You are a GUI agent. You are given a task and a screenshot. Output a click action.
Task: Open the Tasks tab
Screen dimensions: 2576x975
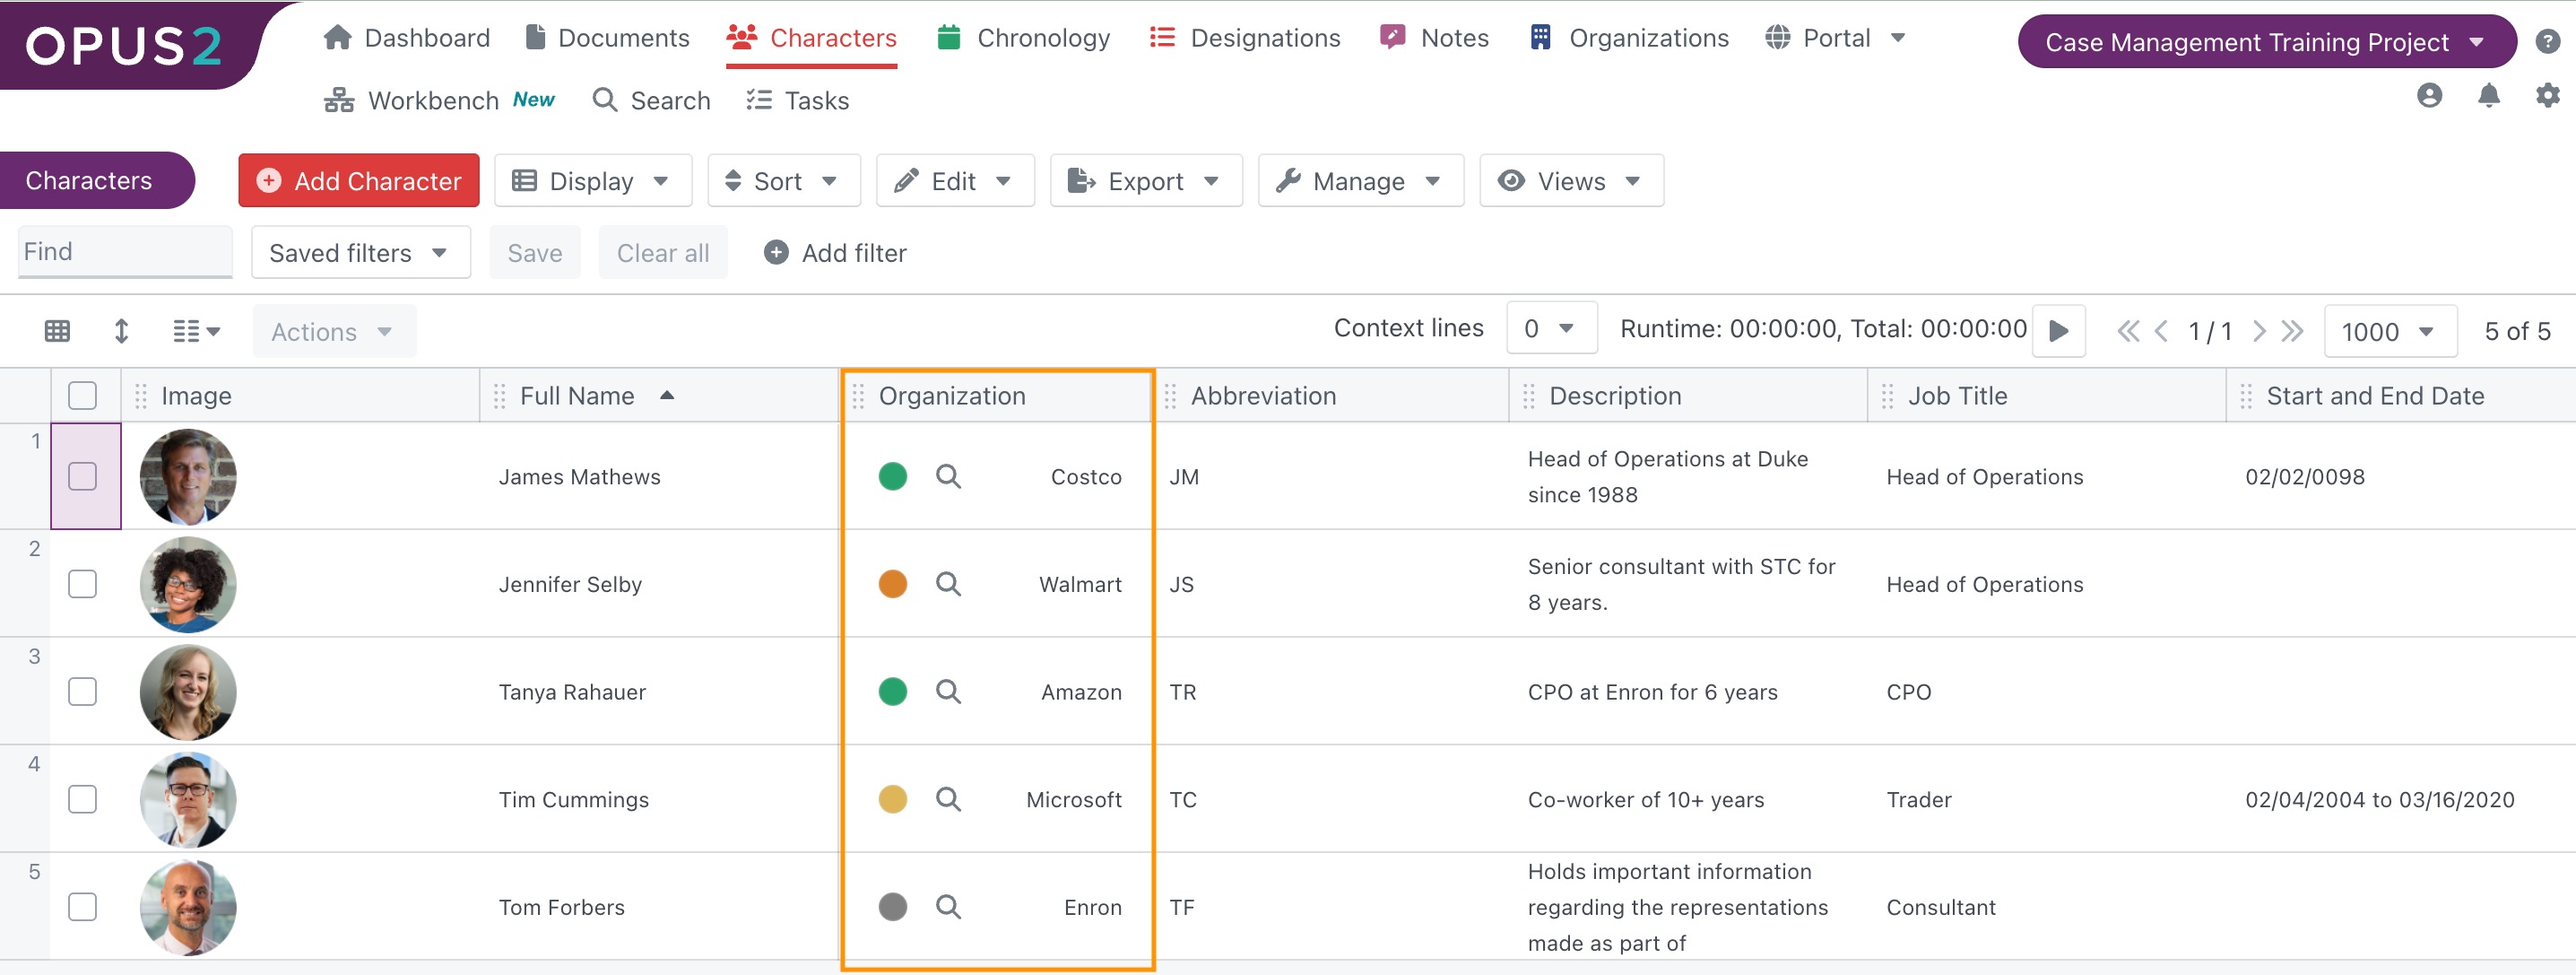(x=798, y=100)
